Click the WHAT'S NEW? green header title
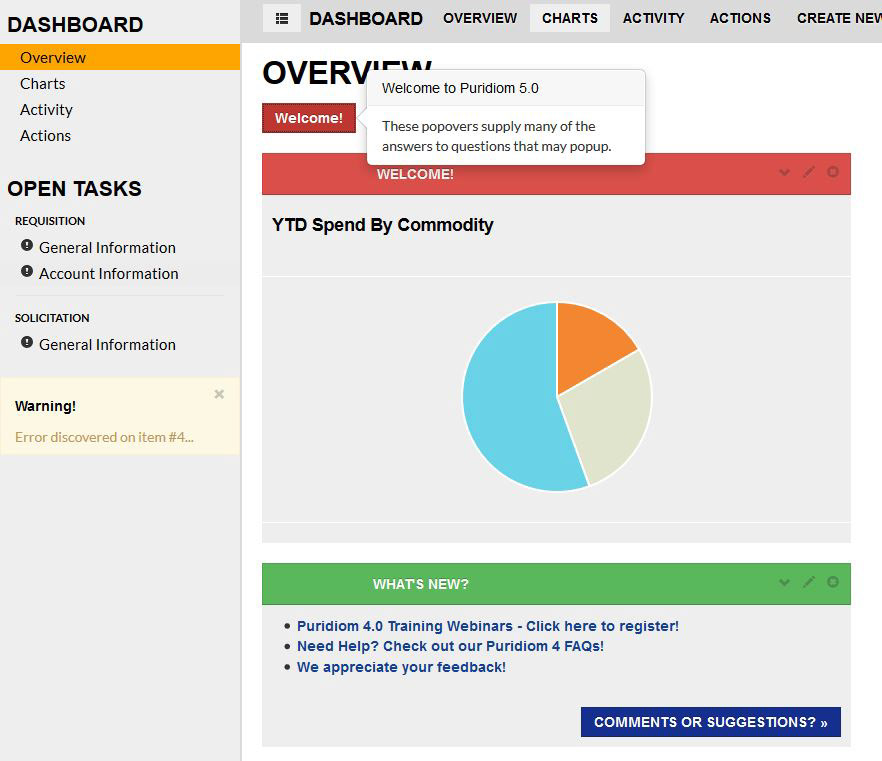This screenshot has width=882, height=761. [x=420, y=584]
